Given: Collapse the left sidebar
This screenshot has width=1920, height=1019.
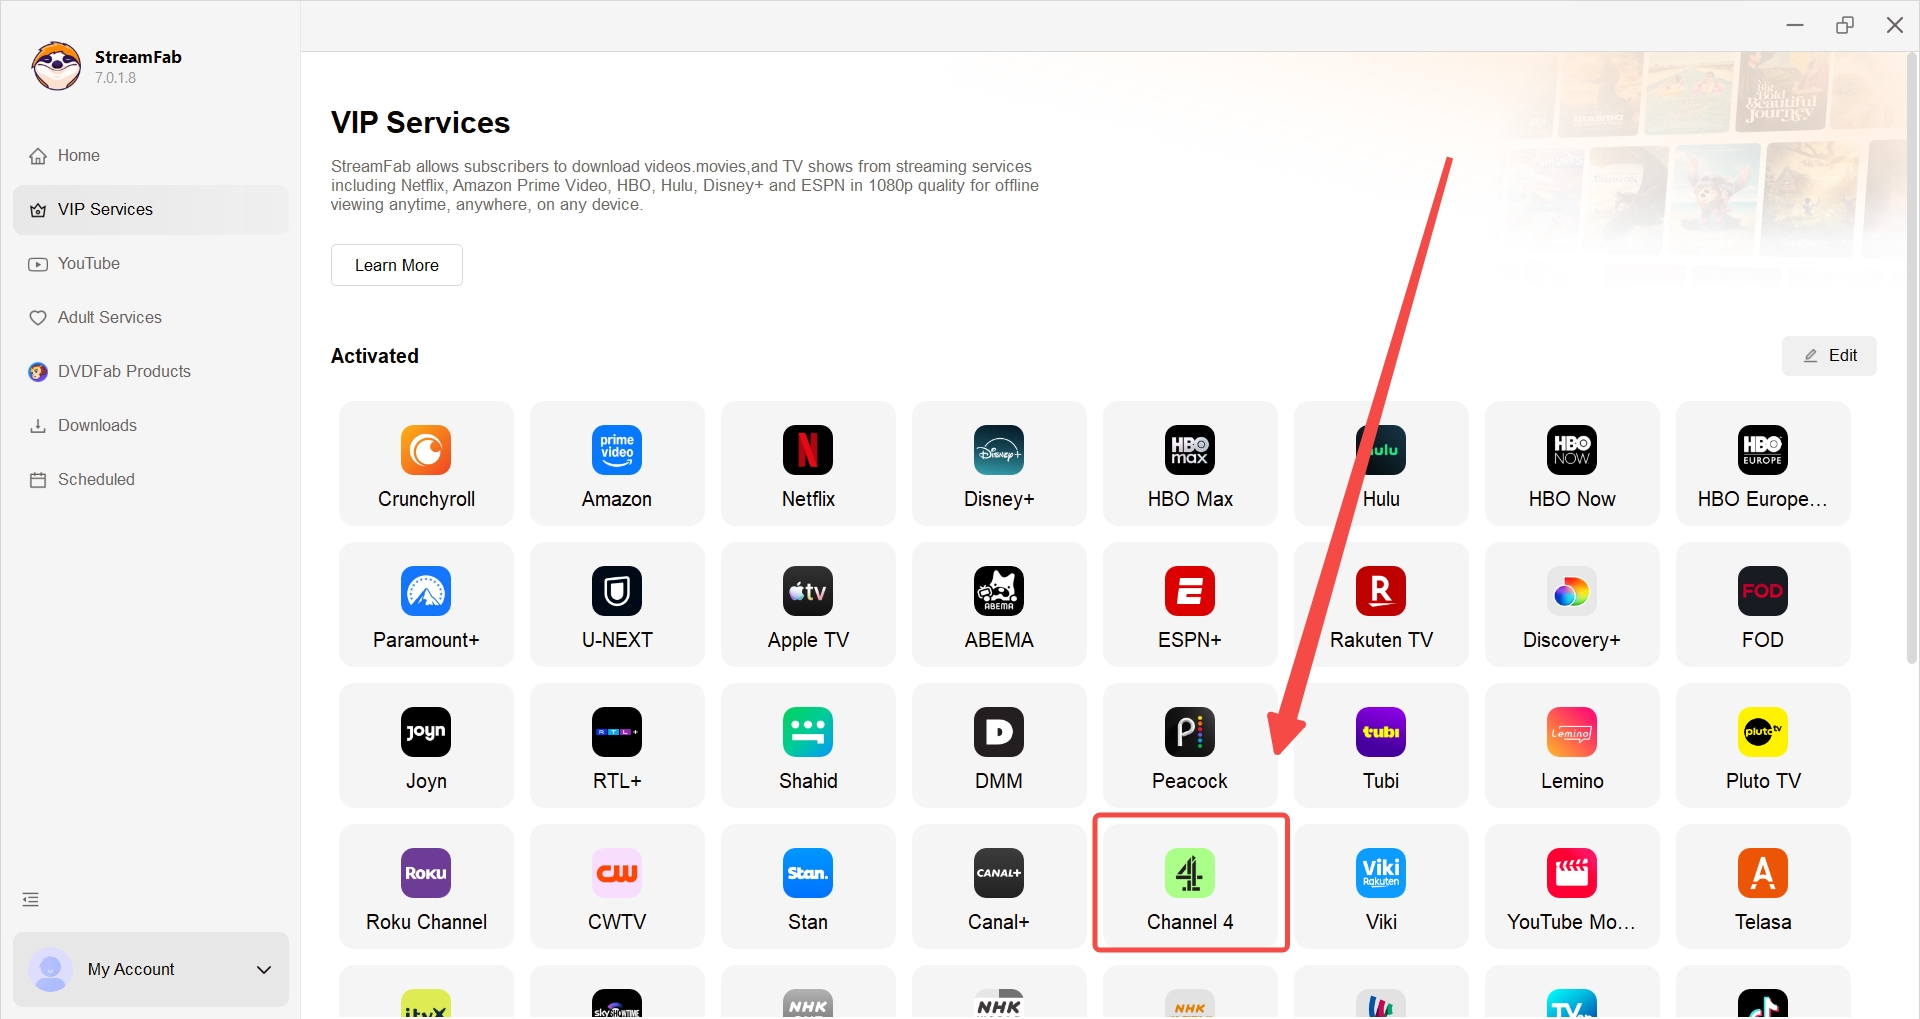Looking at the screenshot, I should [30, 899].
